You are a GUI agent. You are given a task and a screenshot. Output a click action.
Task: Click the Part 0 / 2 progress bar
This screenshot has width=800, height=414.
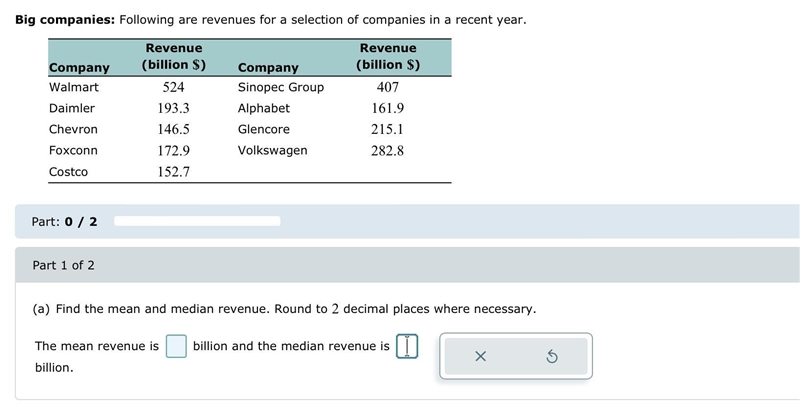click(x=197, y=221)
